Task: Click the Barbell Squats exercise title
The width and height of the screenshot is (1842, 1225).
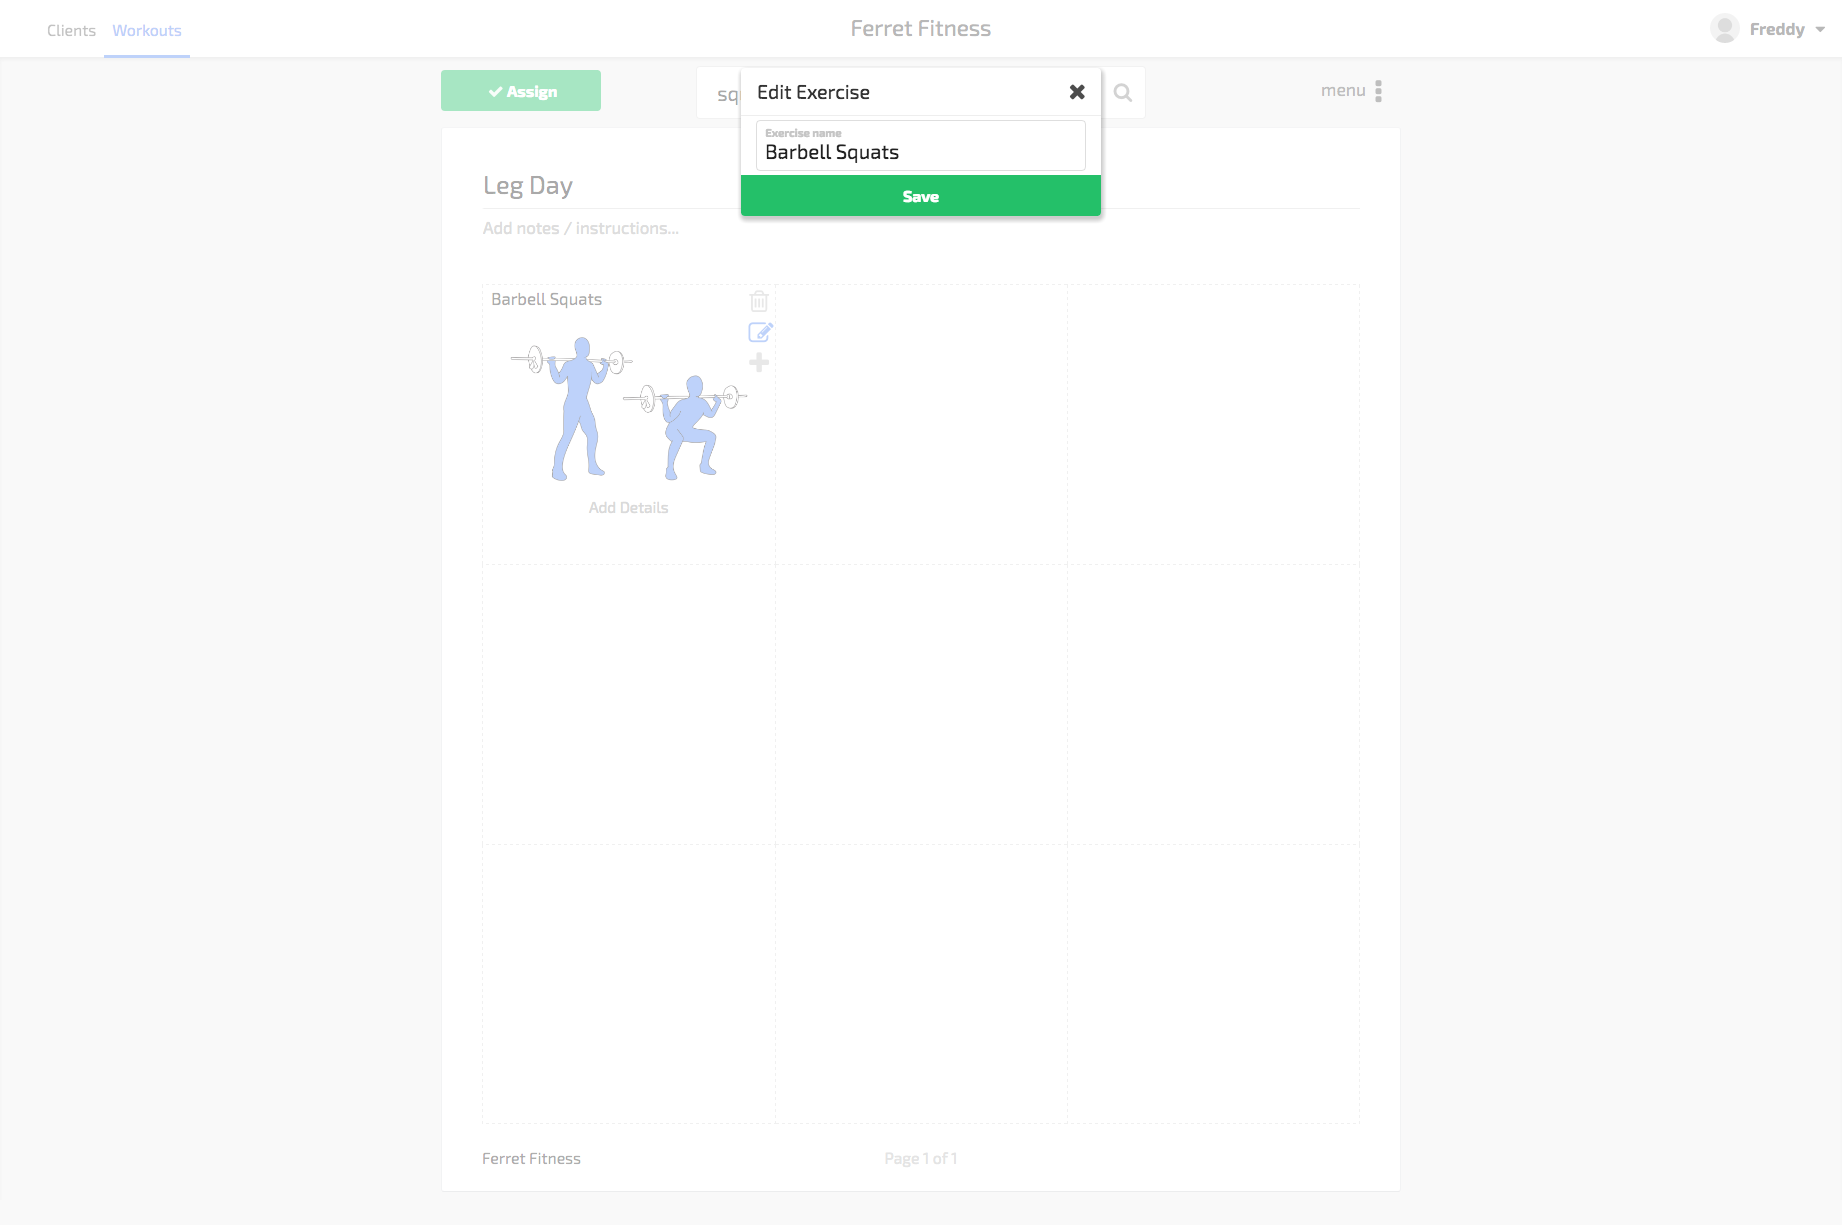Action: point(546,299)
